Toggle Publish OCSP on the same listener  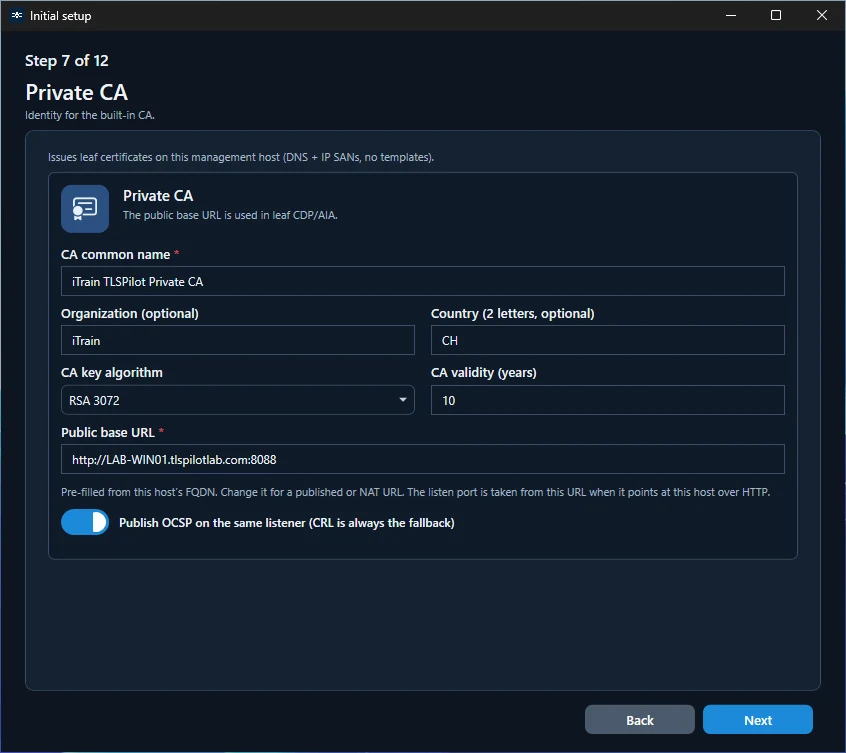click(85, 522)
